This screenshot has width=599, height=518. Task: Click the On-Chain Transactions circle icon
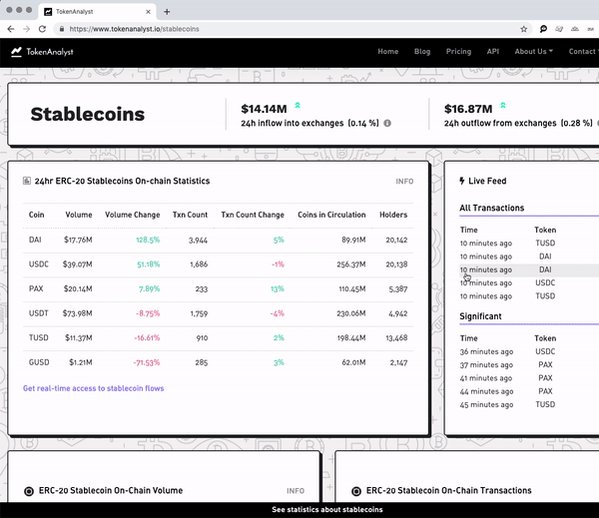[x=356, y=491]
